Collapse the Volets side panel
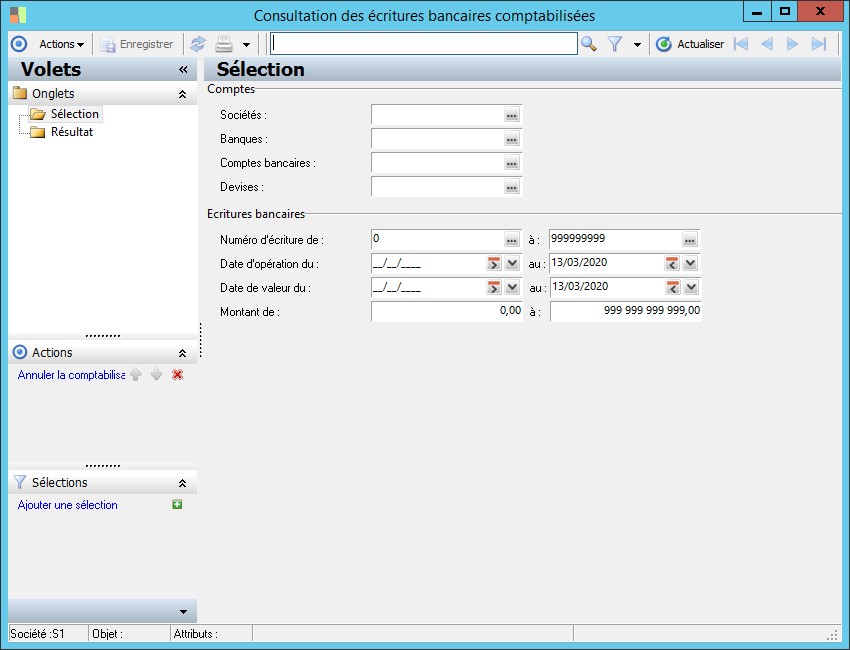Screen dimensions: 850x650 click(x=183, y=70)
